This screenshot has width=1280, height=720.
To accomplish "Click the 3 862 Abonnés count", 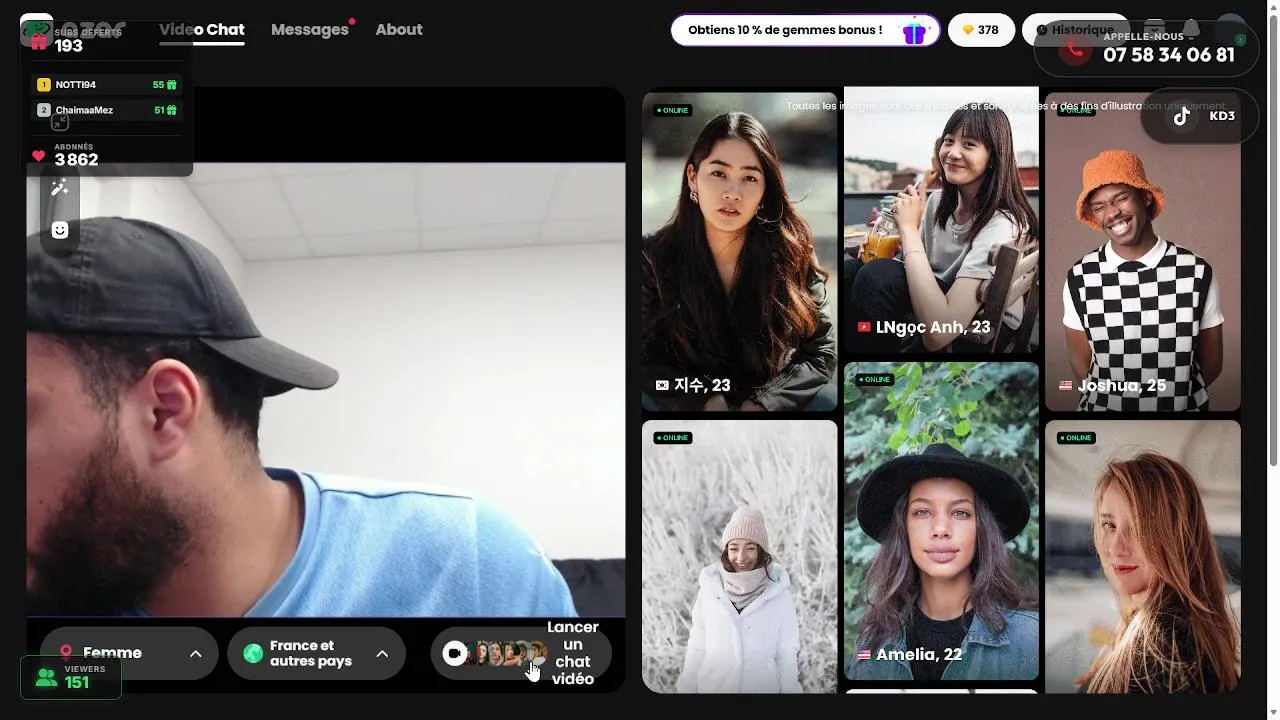I will pos(76,160).
